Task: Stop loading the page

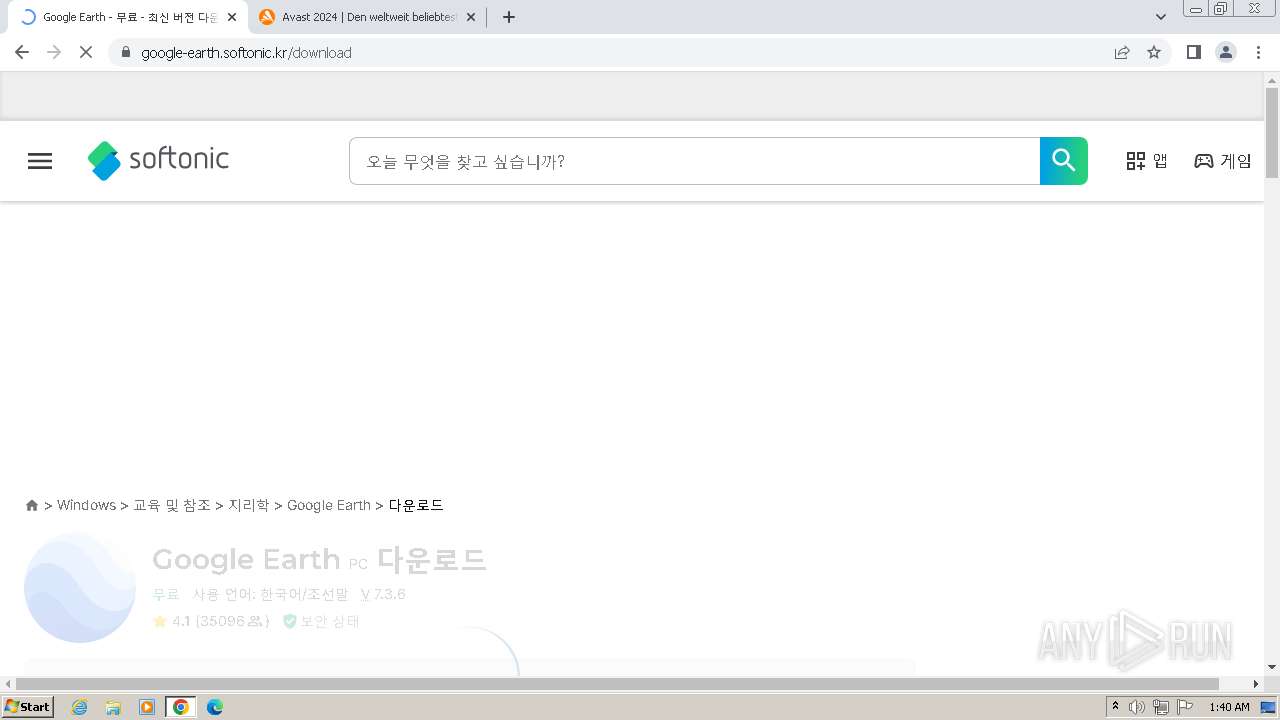Action: pos(86,52)
